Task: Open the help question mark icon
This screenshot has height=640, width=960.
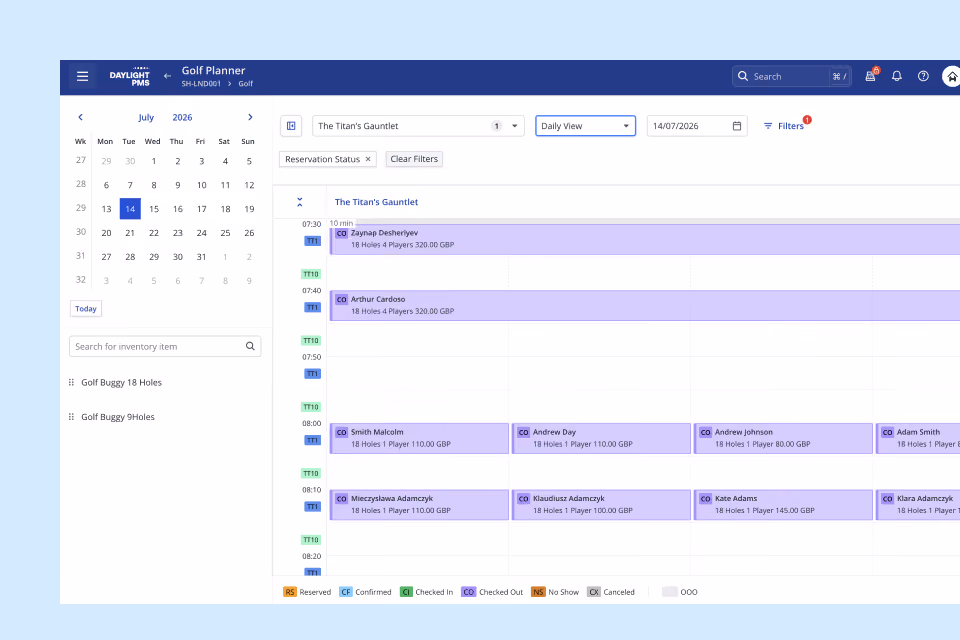Action: tap(923, 76)
